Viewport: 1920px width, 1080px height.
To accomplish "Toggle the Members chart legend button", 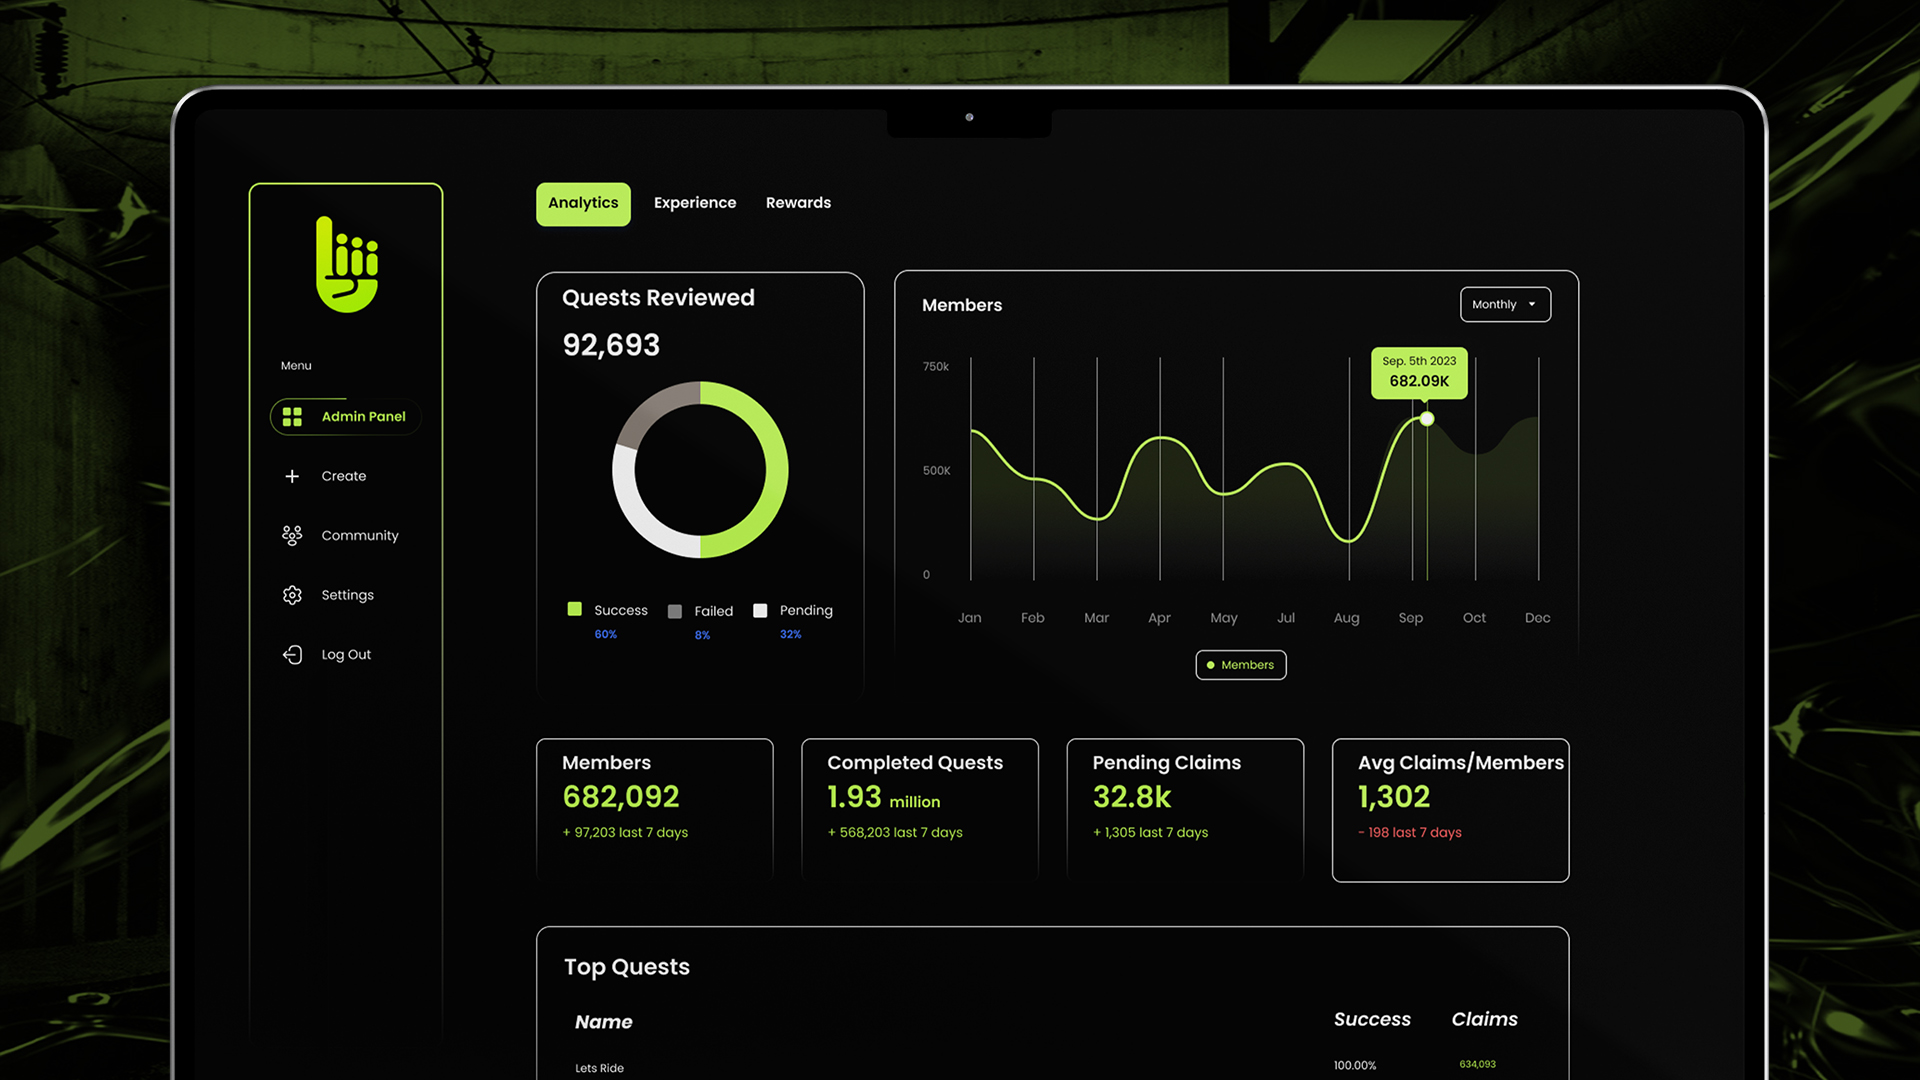I will pyautogui.click(x=1241, y=665).
